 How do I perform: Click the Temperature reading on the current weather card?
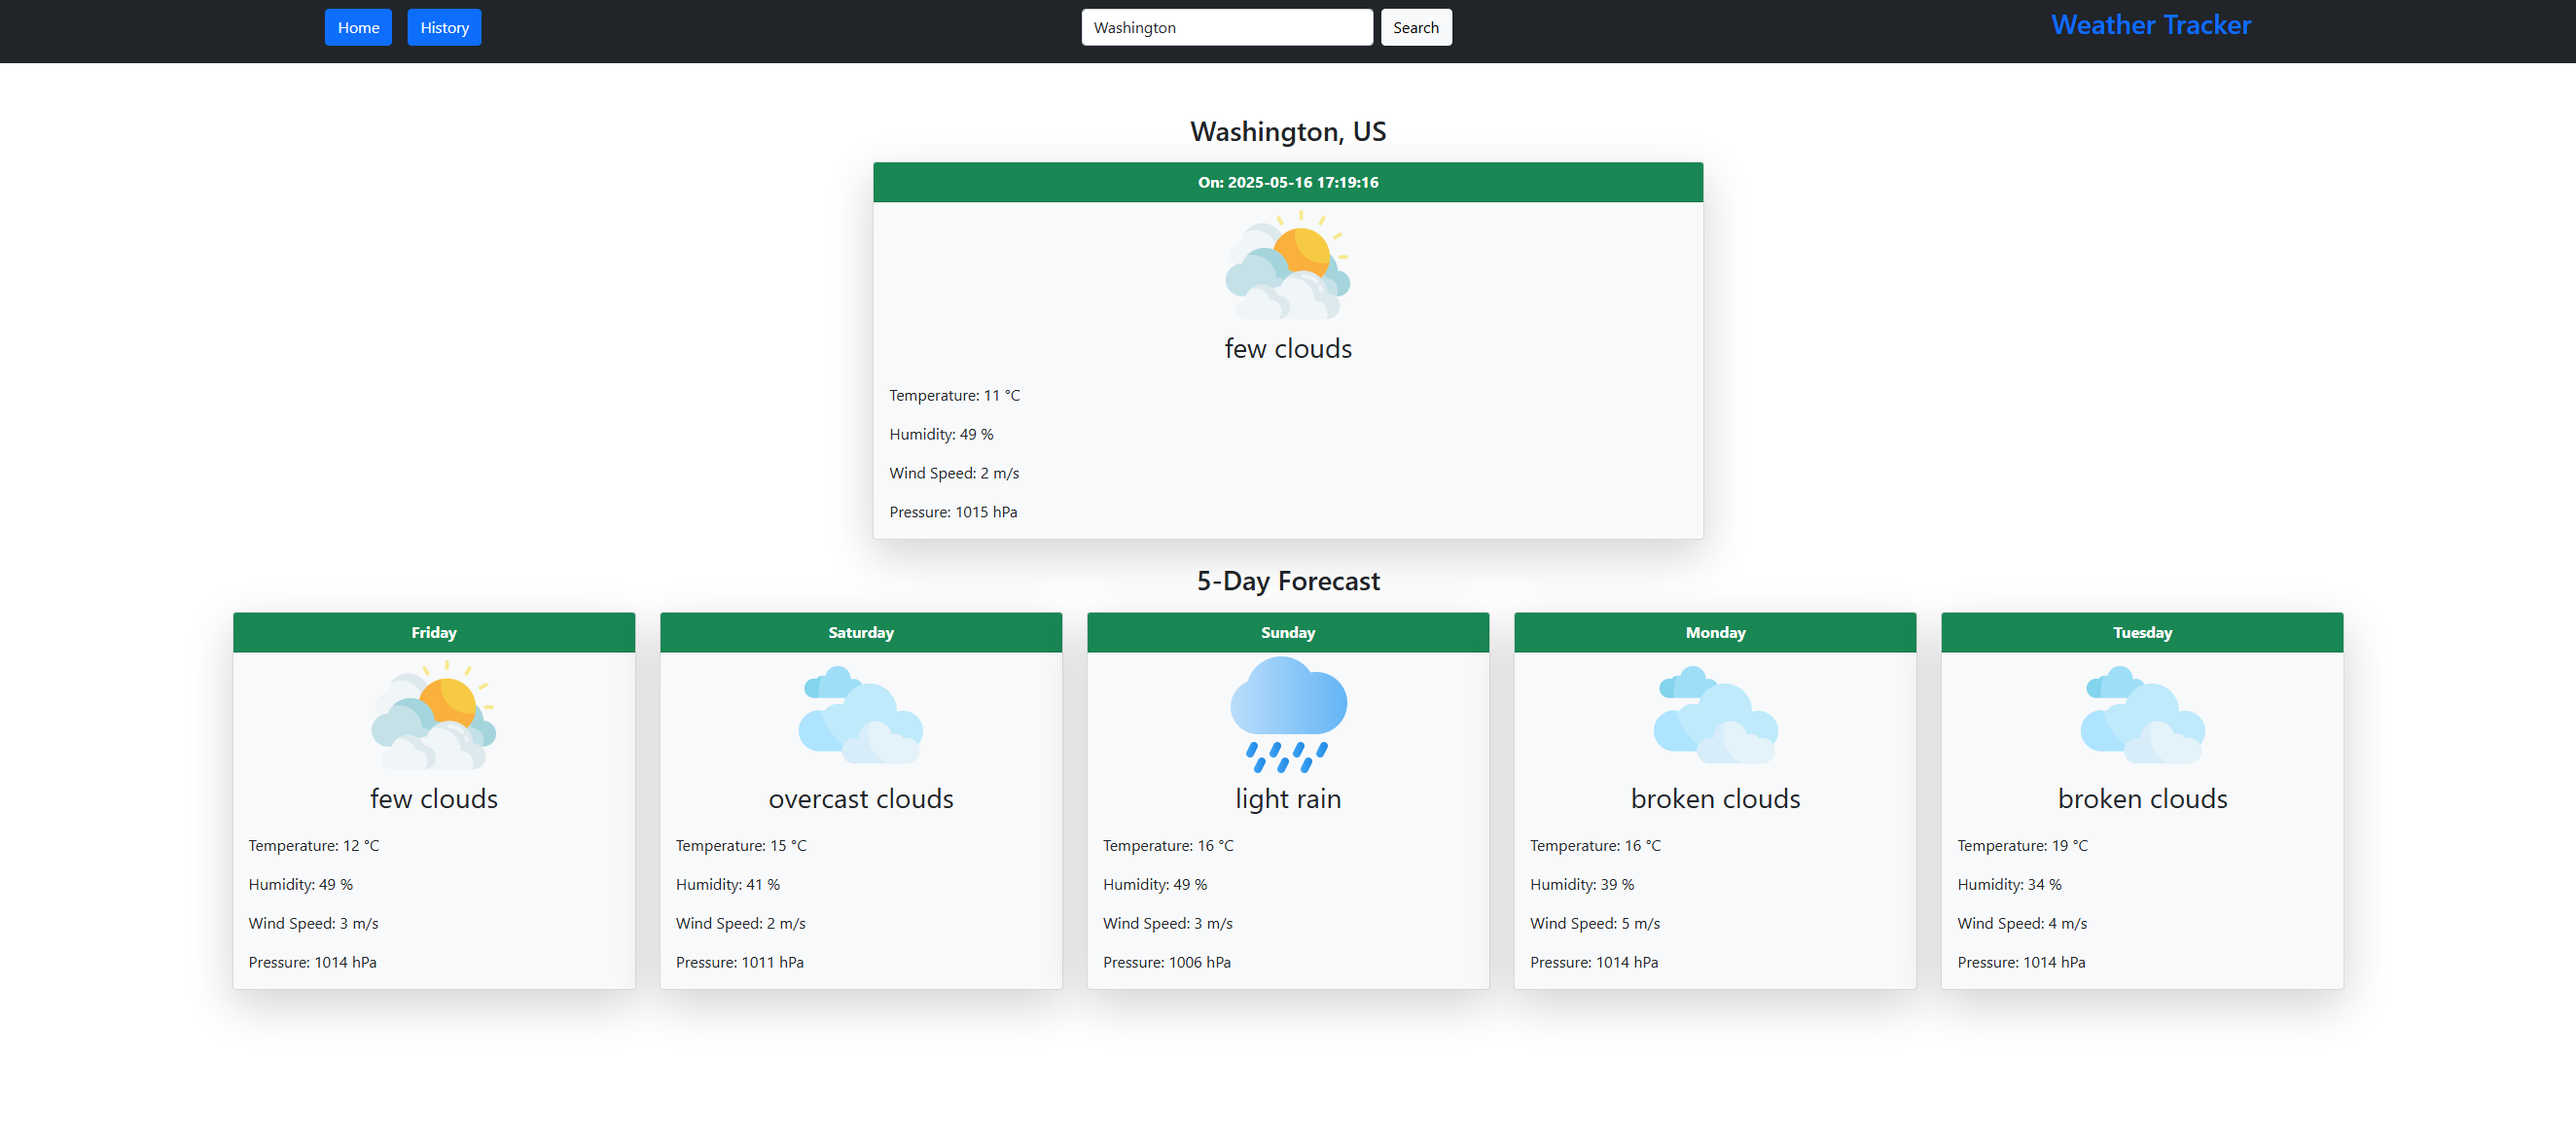coord(954,395)
